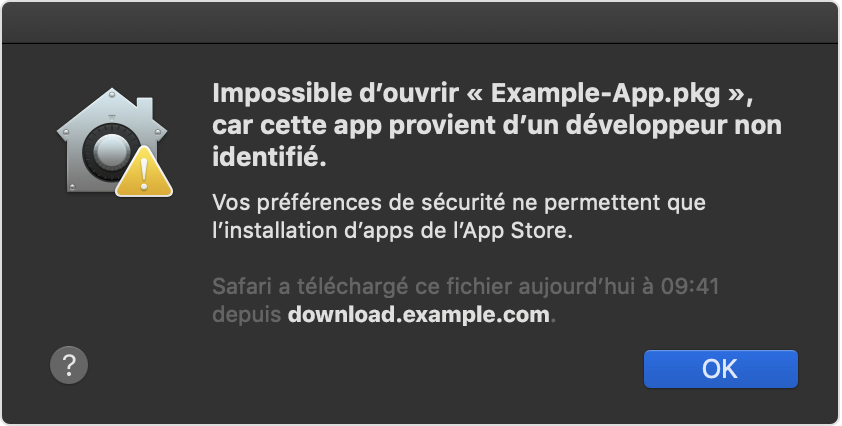Click the "Impossible d'ouvrir" headline text
The width and height of the screenshot is (842, 426).
coord(336,94)
